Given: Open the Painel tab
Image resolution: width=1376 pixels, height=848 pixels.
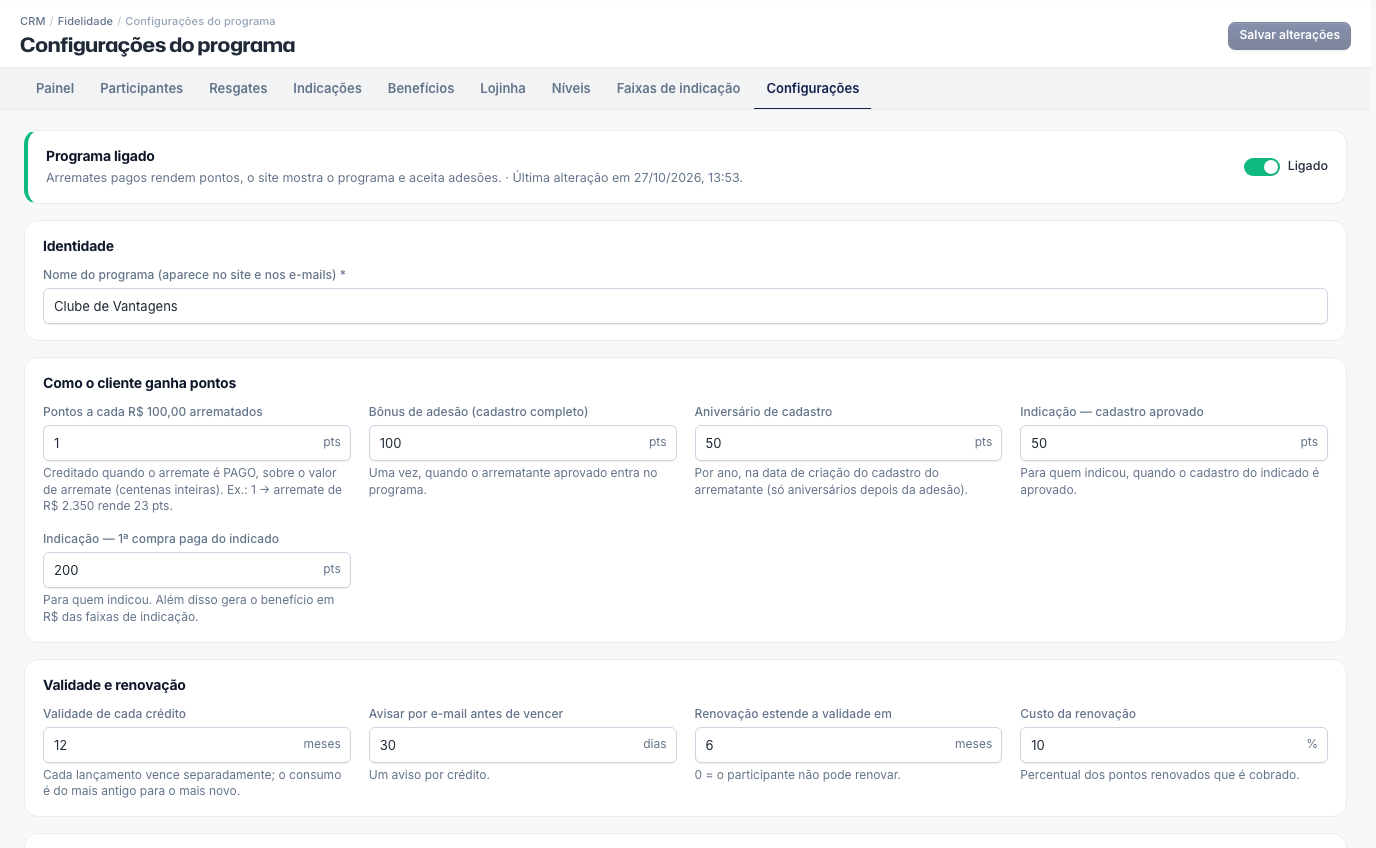Looking at the screenshot, I should tap(55, 88).
